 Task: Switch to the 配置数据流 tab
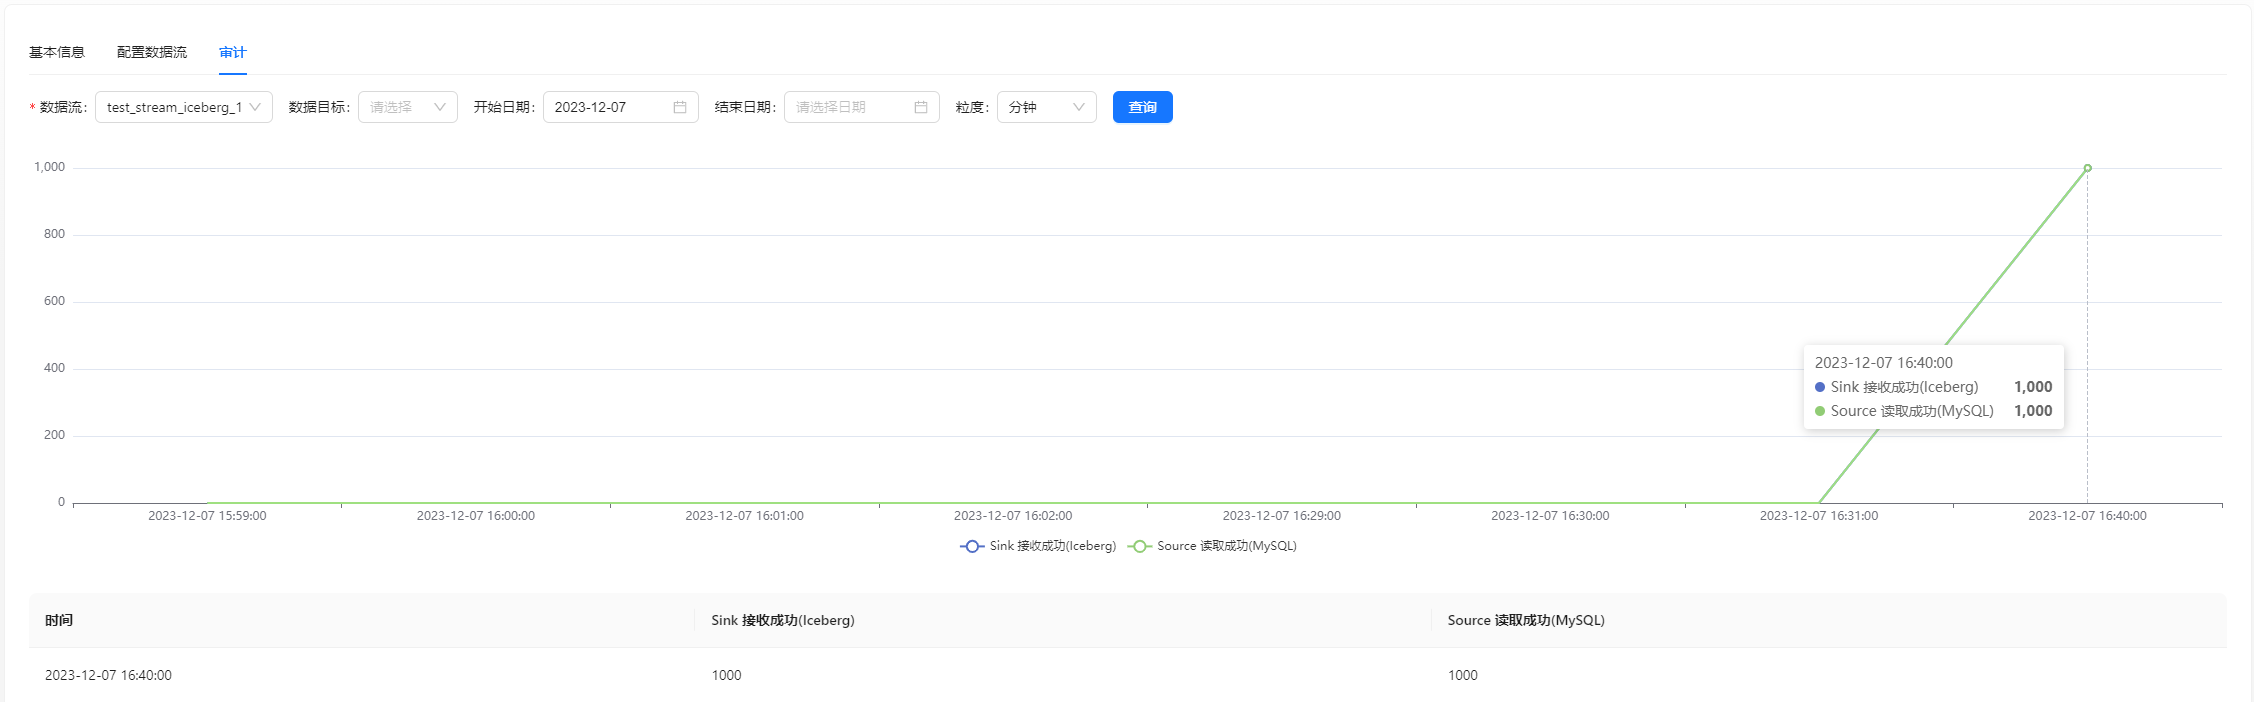pyautogui.click(x=152, y=52)
